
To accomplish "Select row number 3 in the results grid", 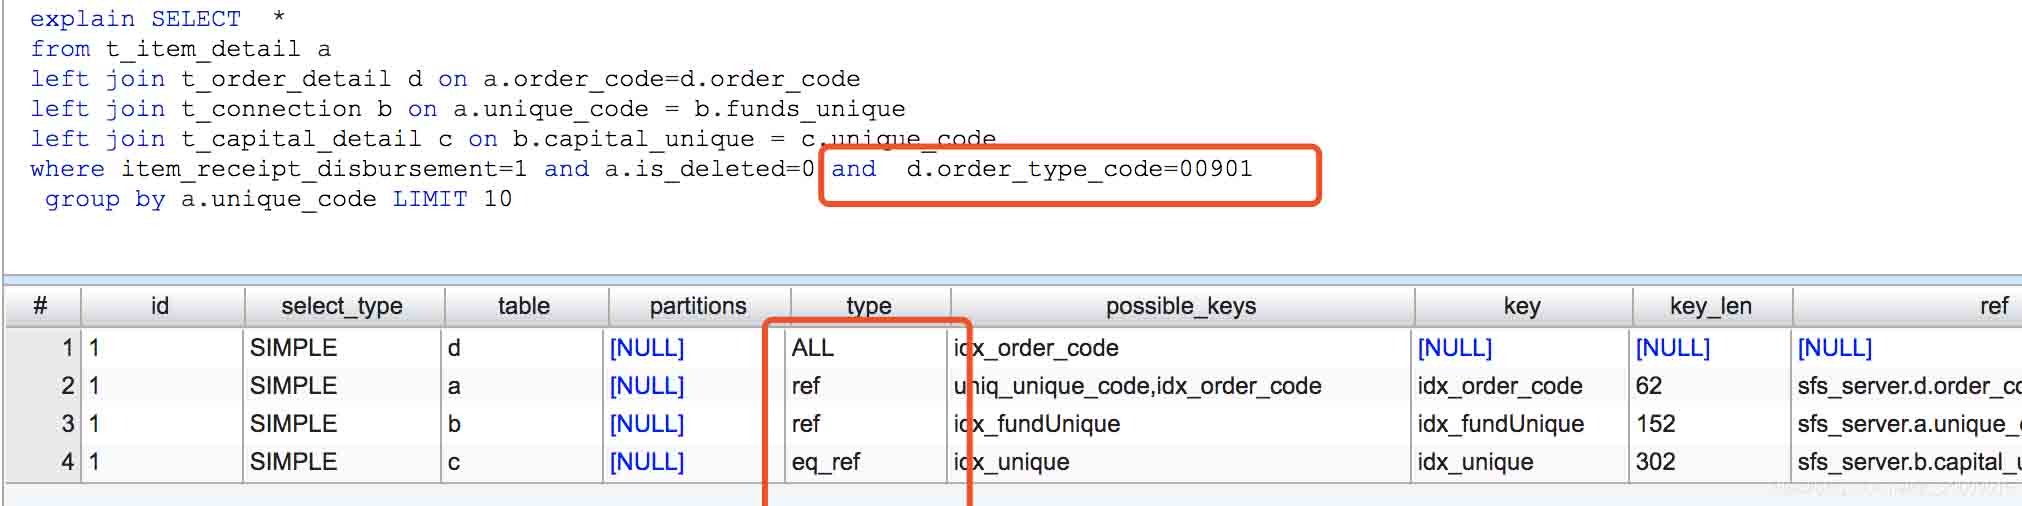I will [x=66, y=424].
